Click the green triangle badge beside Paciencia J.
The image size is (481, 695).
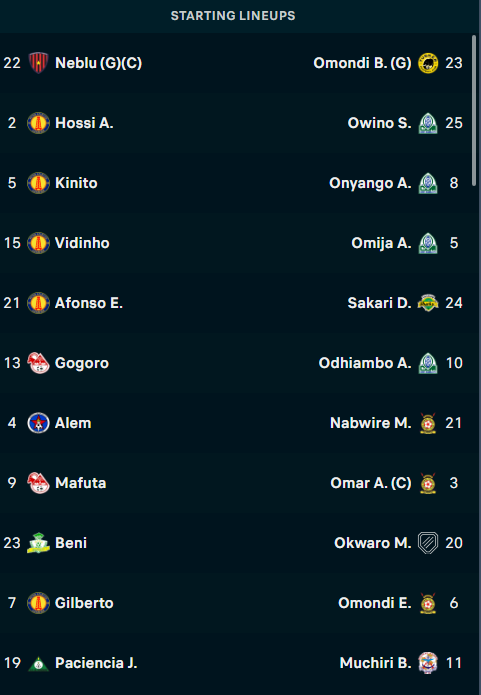coord(38,664)
